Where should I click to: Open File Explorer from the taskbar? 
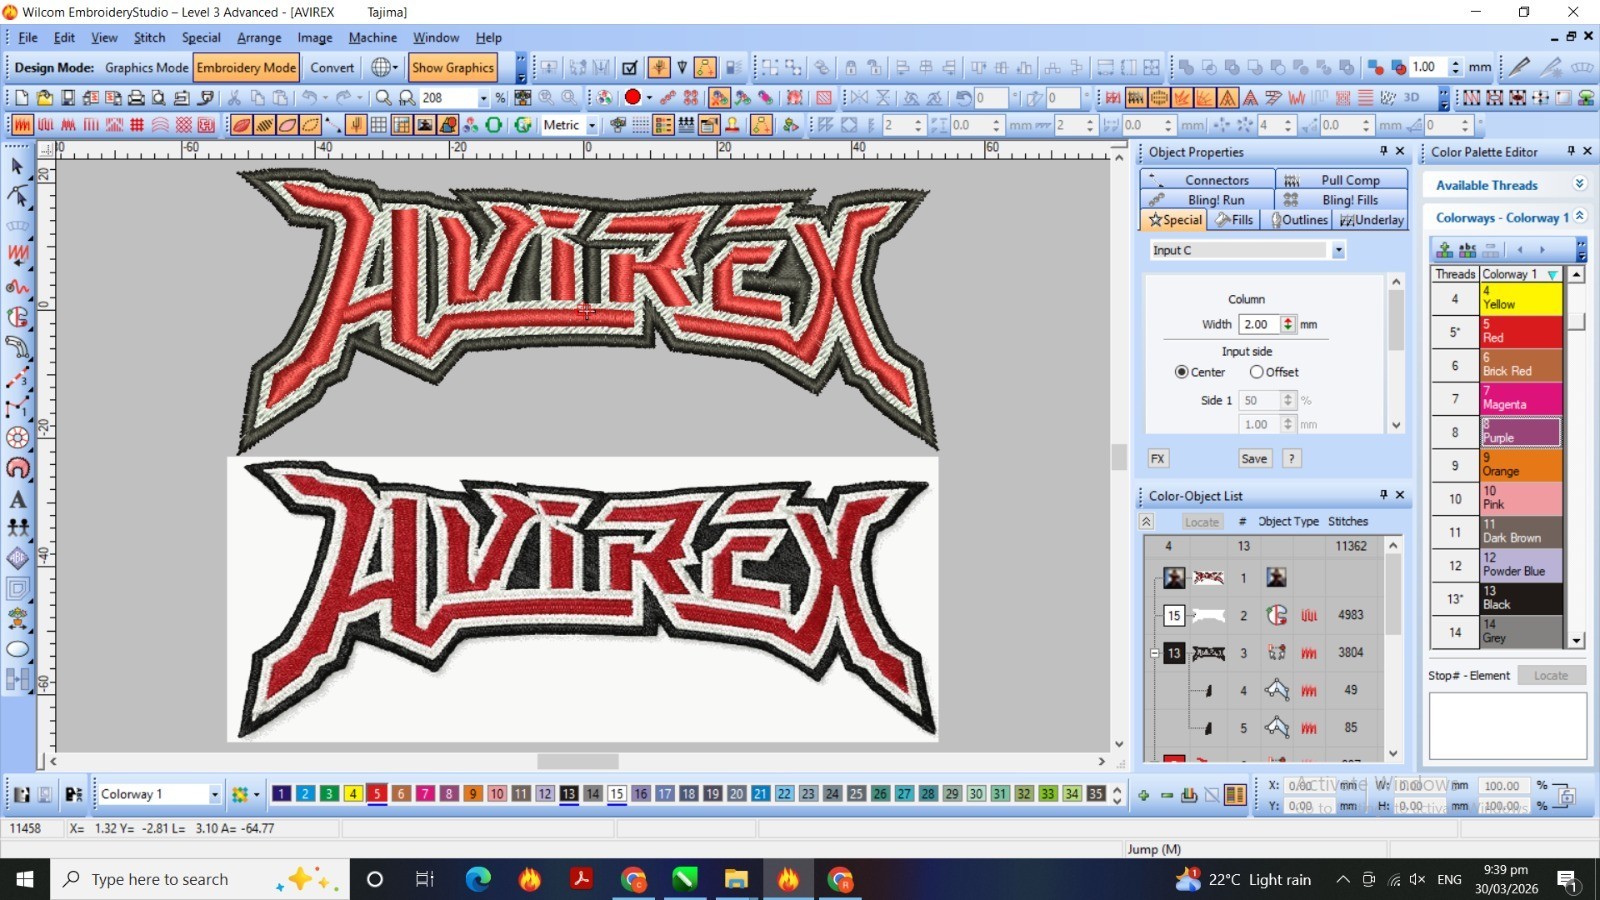(736, 879)
